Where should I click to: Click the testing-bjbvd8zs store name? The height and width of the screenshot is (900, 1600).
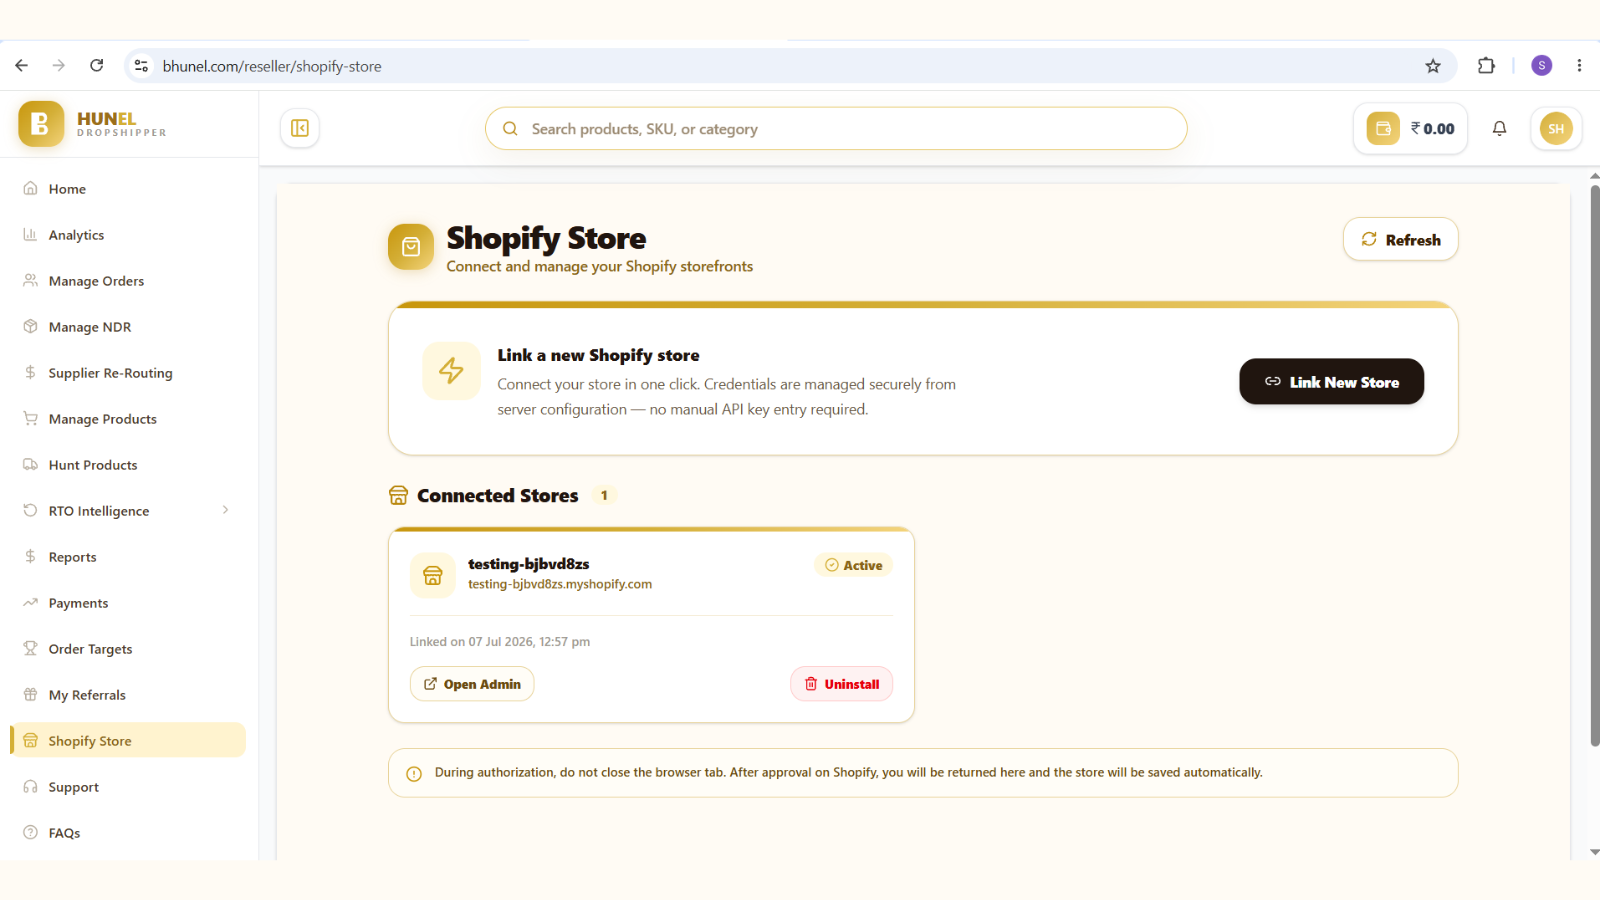(x=528, y=564)
